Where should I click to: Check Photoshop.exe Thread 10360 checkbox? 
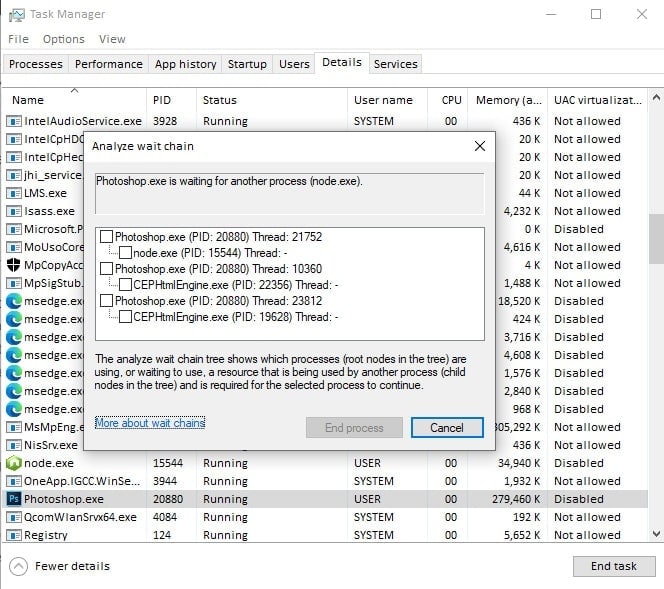(106, 269)
